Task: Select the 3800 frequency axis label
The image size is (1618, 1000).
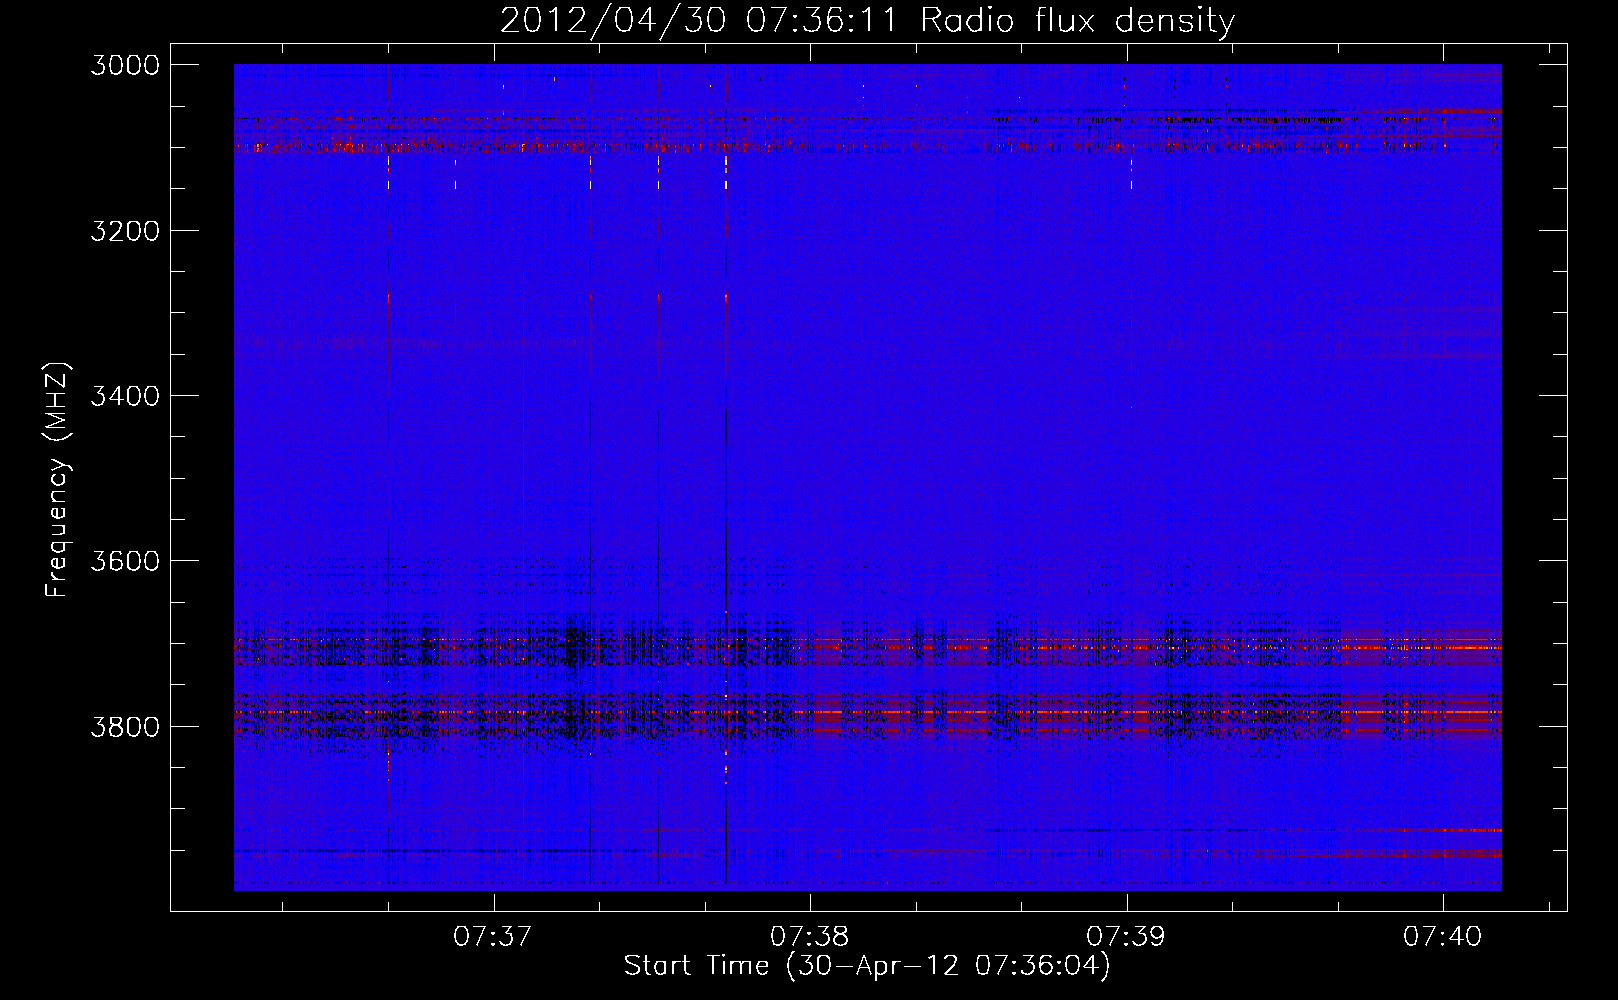Action: 125,726
